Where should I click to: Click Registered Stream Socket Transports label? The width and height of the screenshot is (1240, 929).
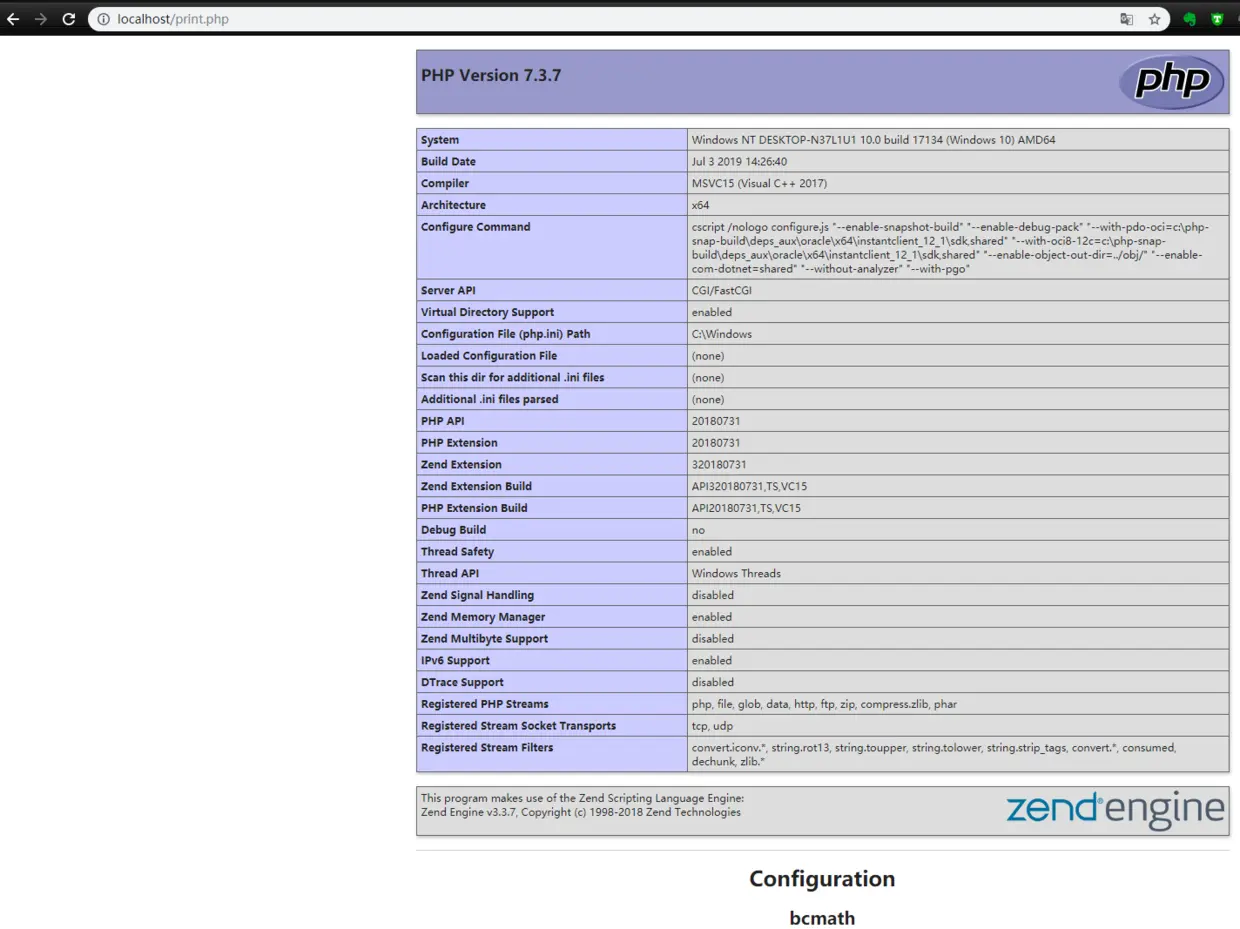pos(518,725)
